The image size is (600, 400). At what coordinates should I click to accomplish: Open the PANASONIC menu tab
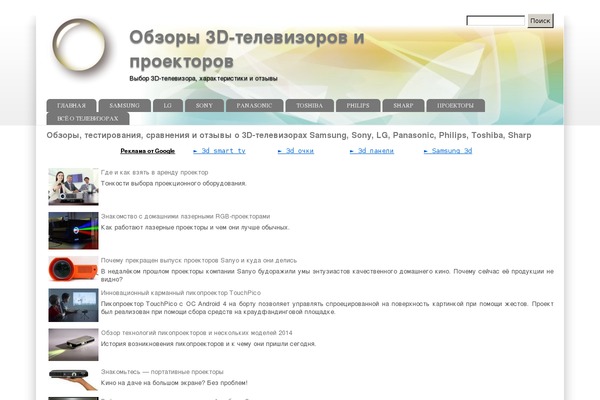pos(254,105)
